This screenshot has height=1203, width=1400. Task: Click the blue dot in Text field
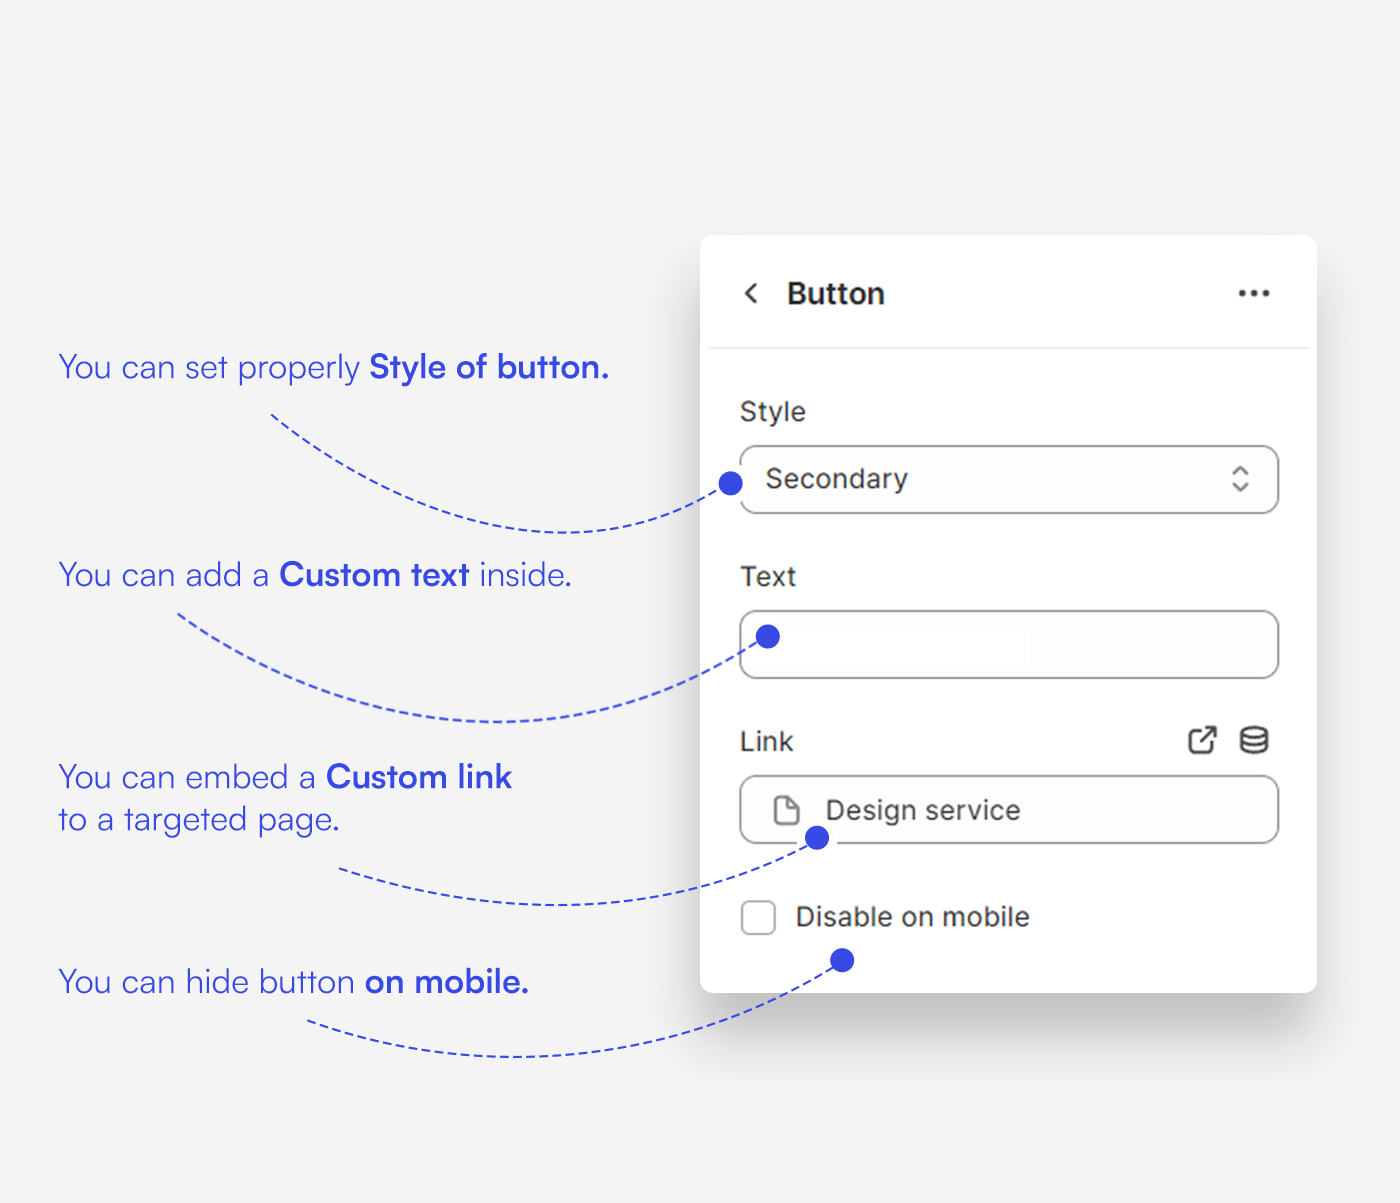click(768, 636)
